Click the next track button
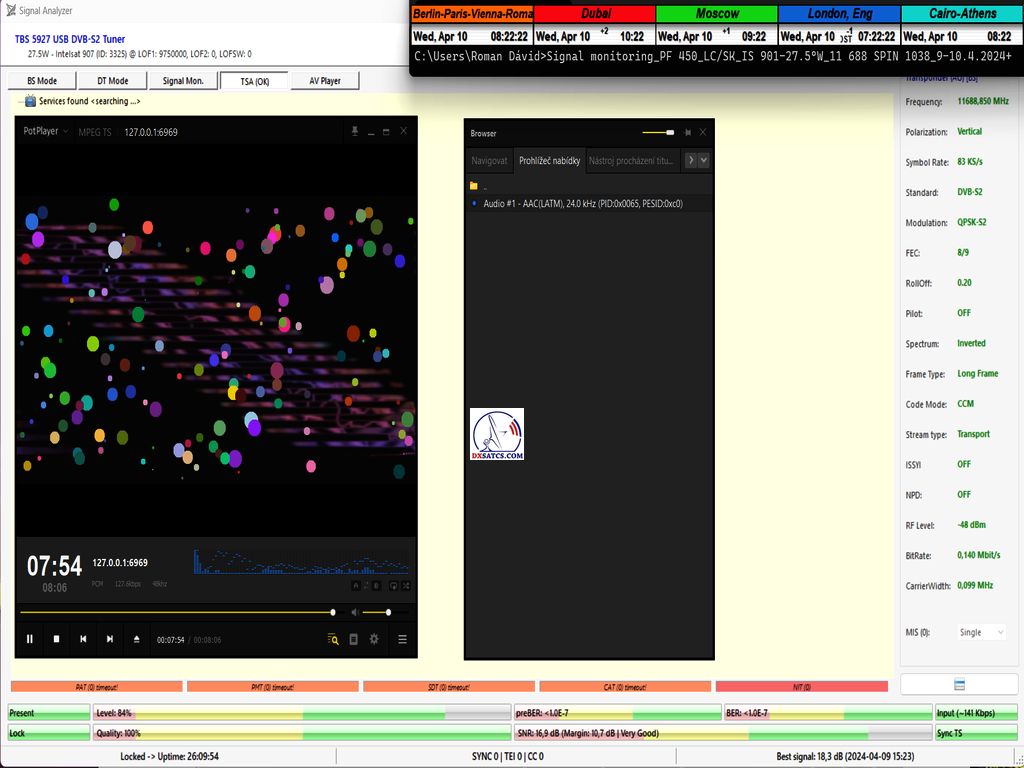Screen dimensions: 1024x768 point(110,639)
